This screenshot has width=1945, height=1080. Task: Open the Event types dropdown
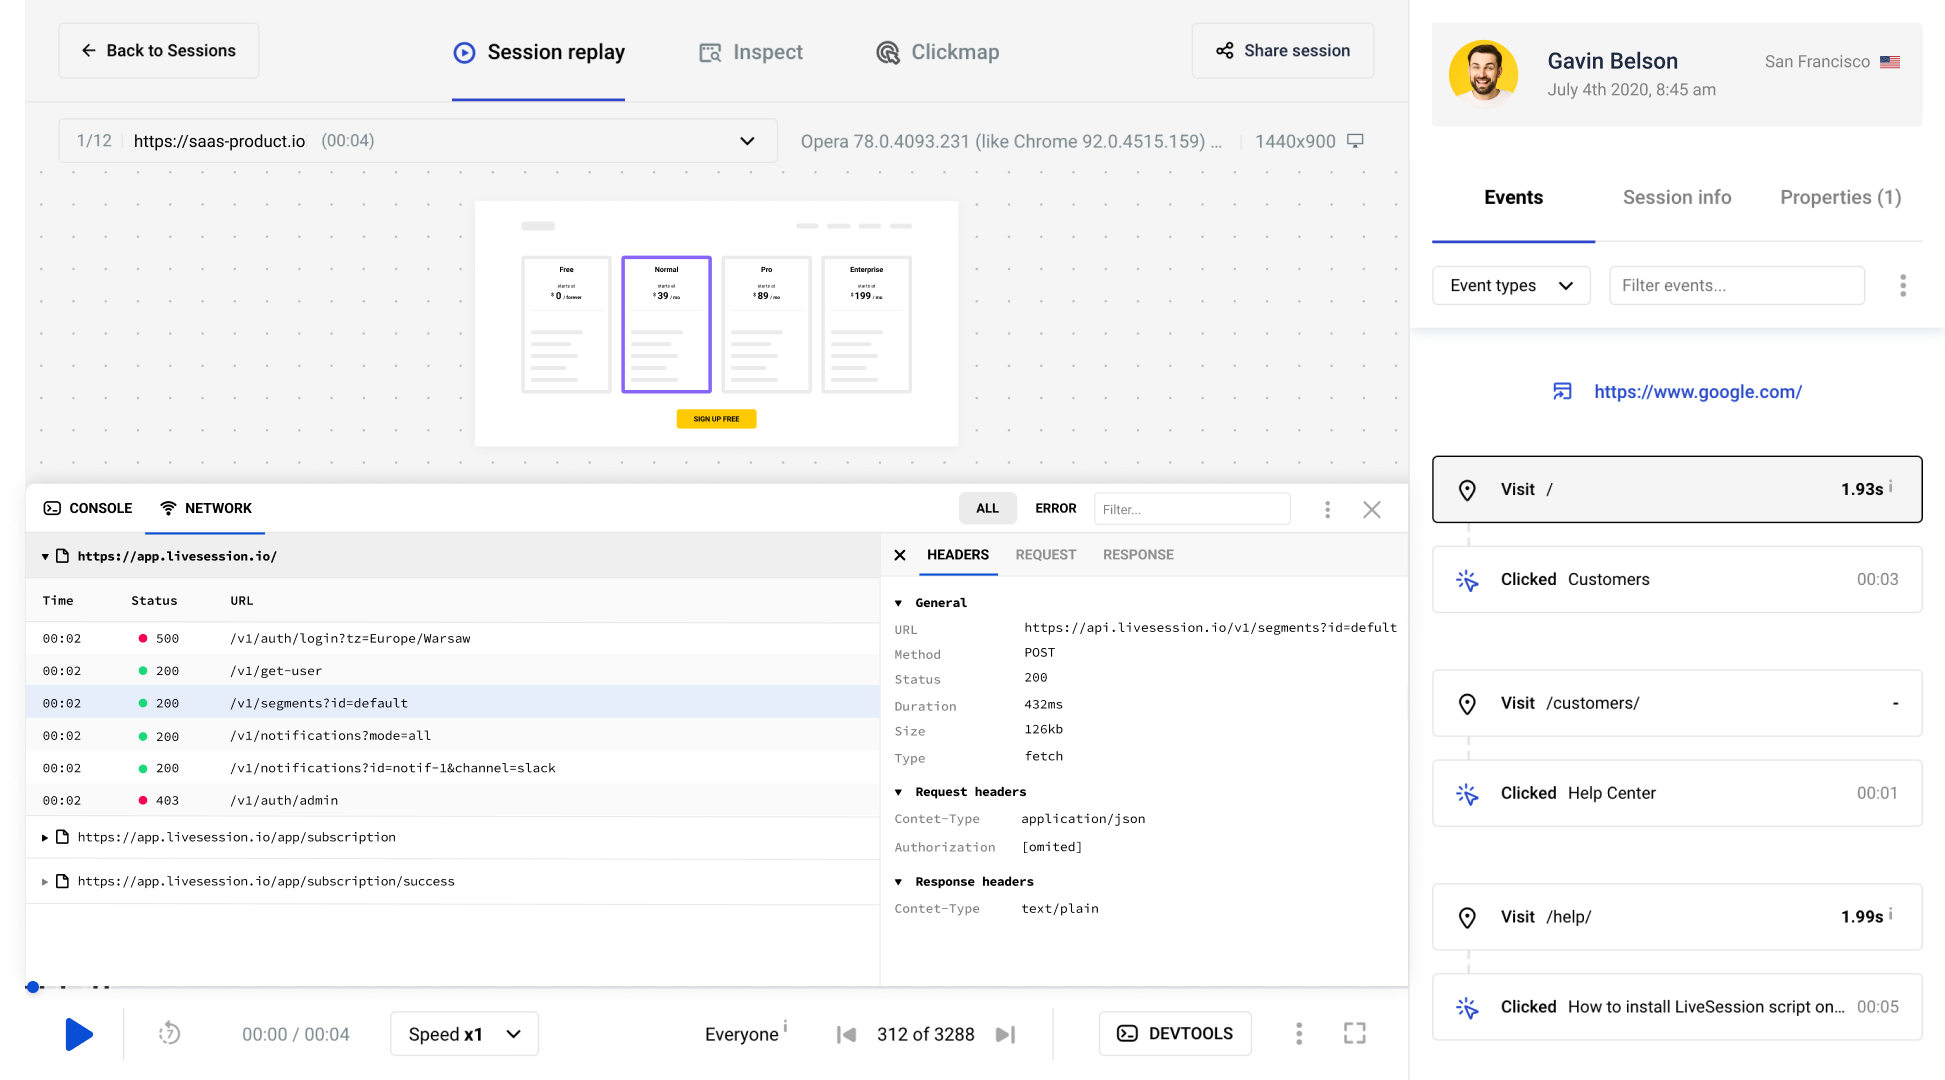(1511, 286)
